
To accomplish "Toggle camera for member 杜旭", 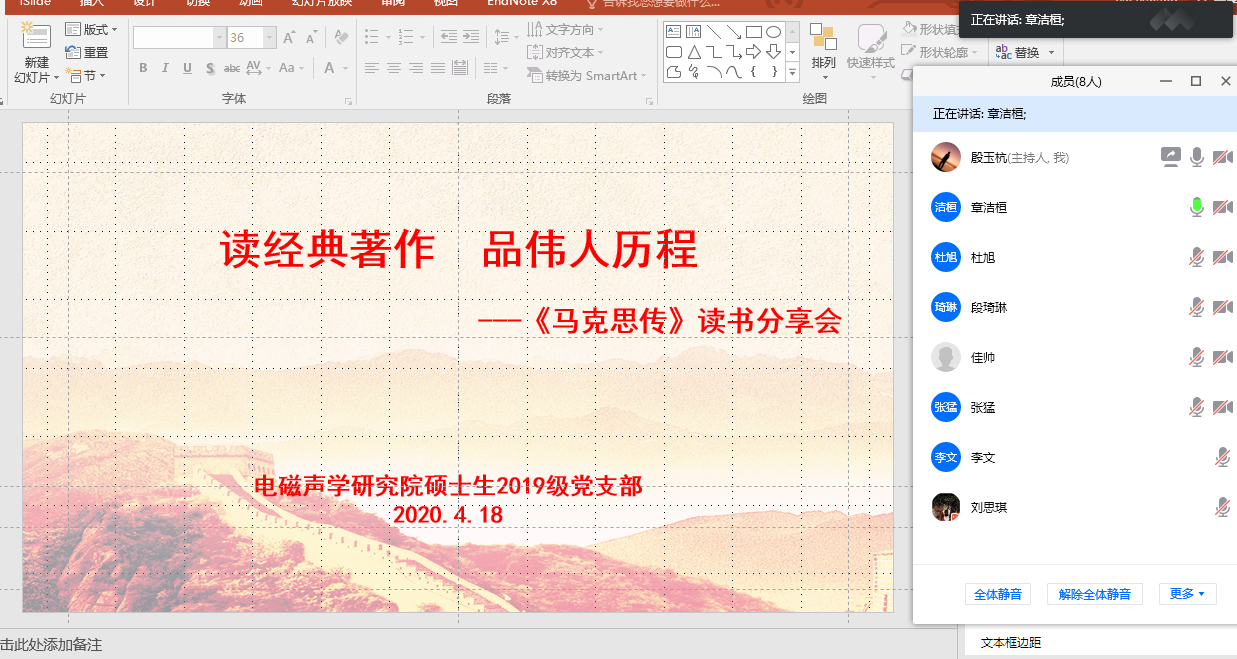I will point(1222,257).
